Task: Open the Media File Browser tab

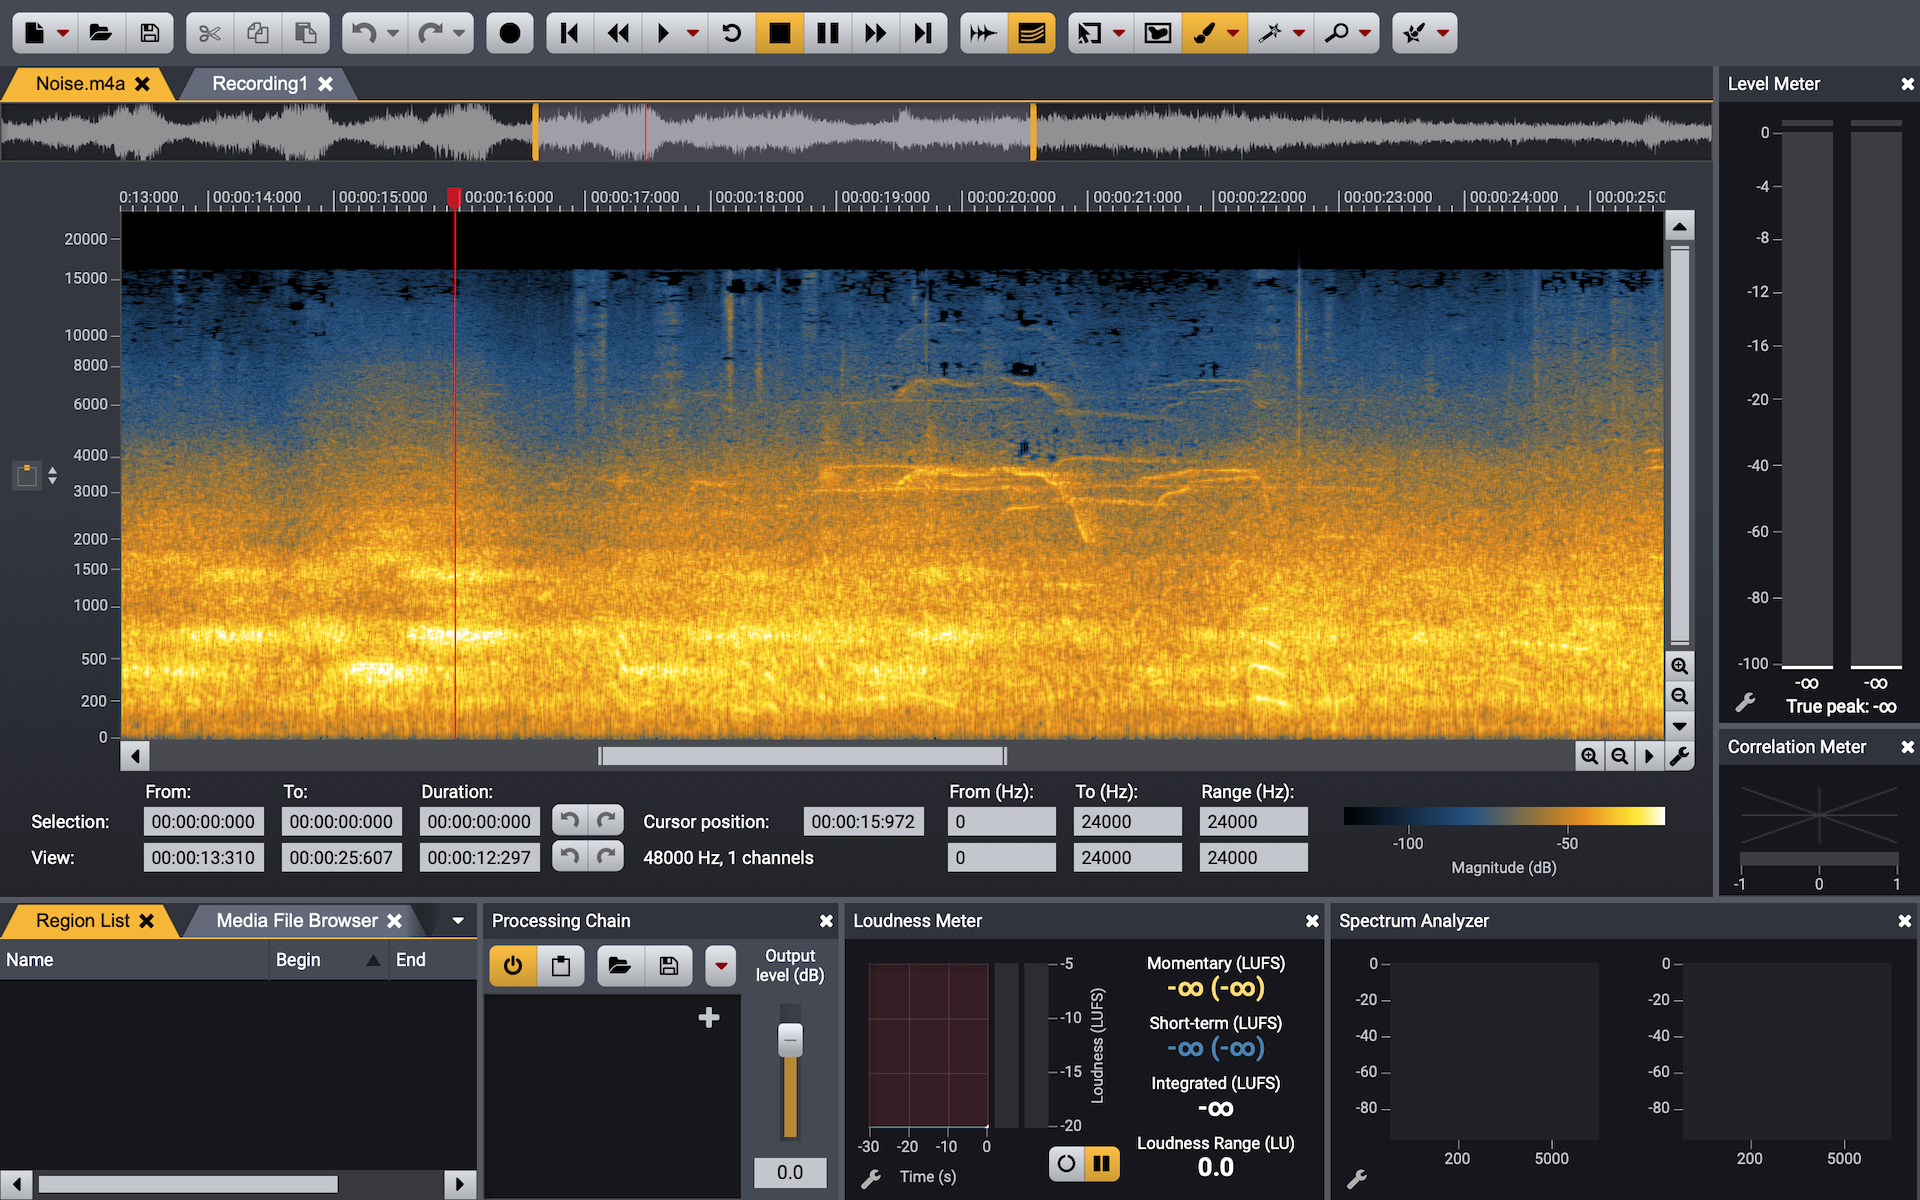Action: pos(297,920)
